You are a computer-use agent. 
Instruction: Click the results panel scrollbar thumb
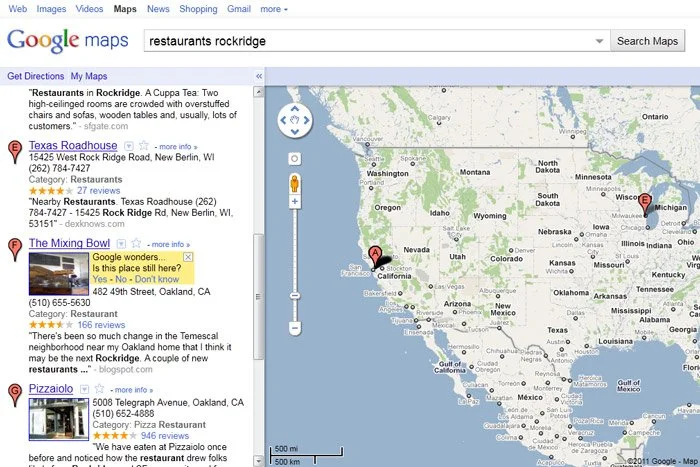(258, 296)
